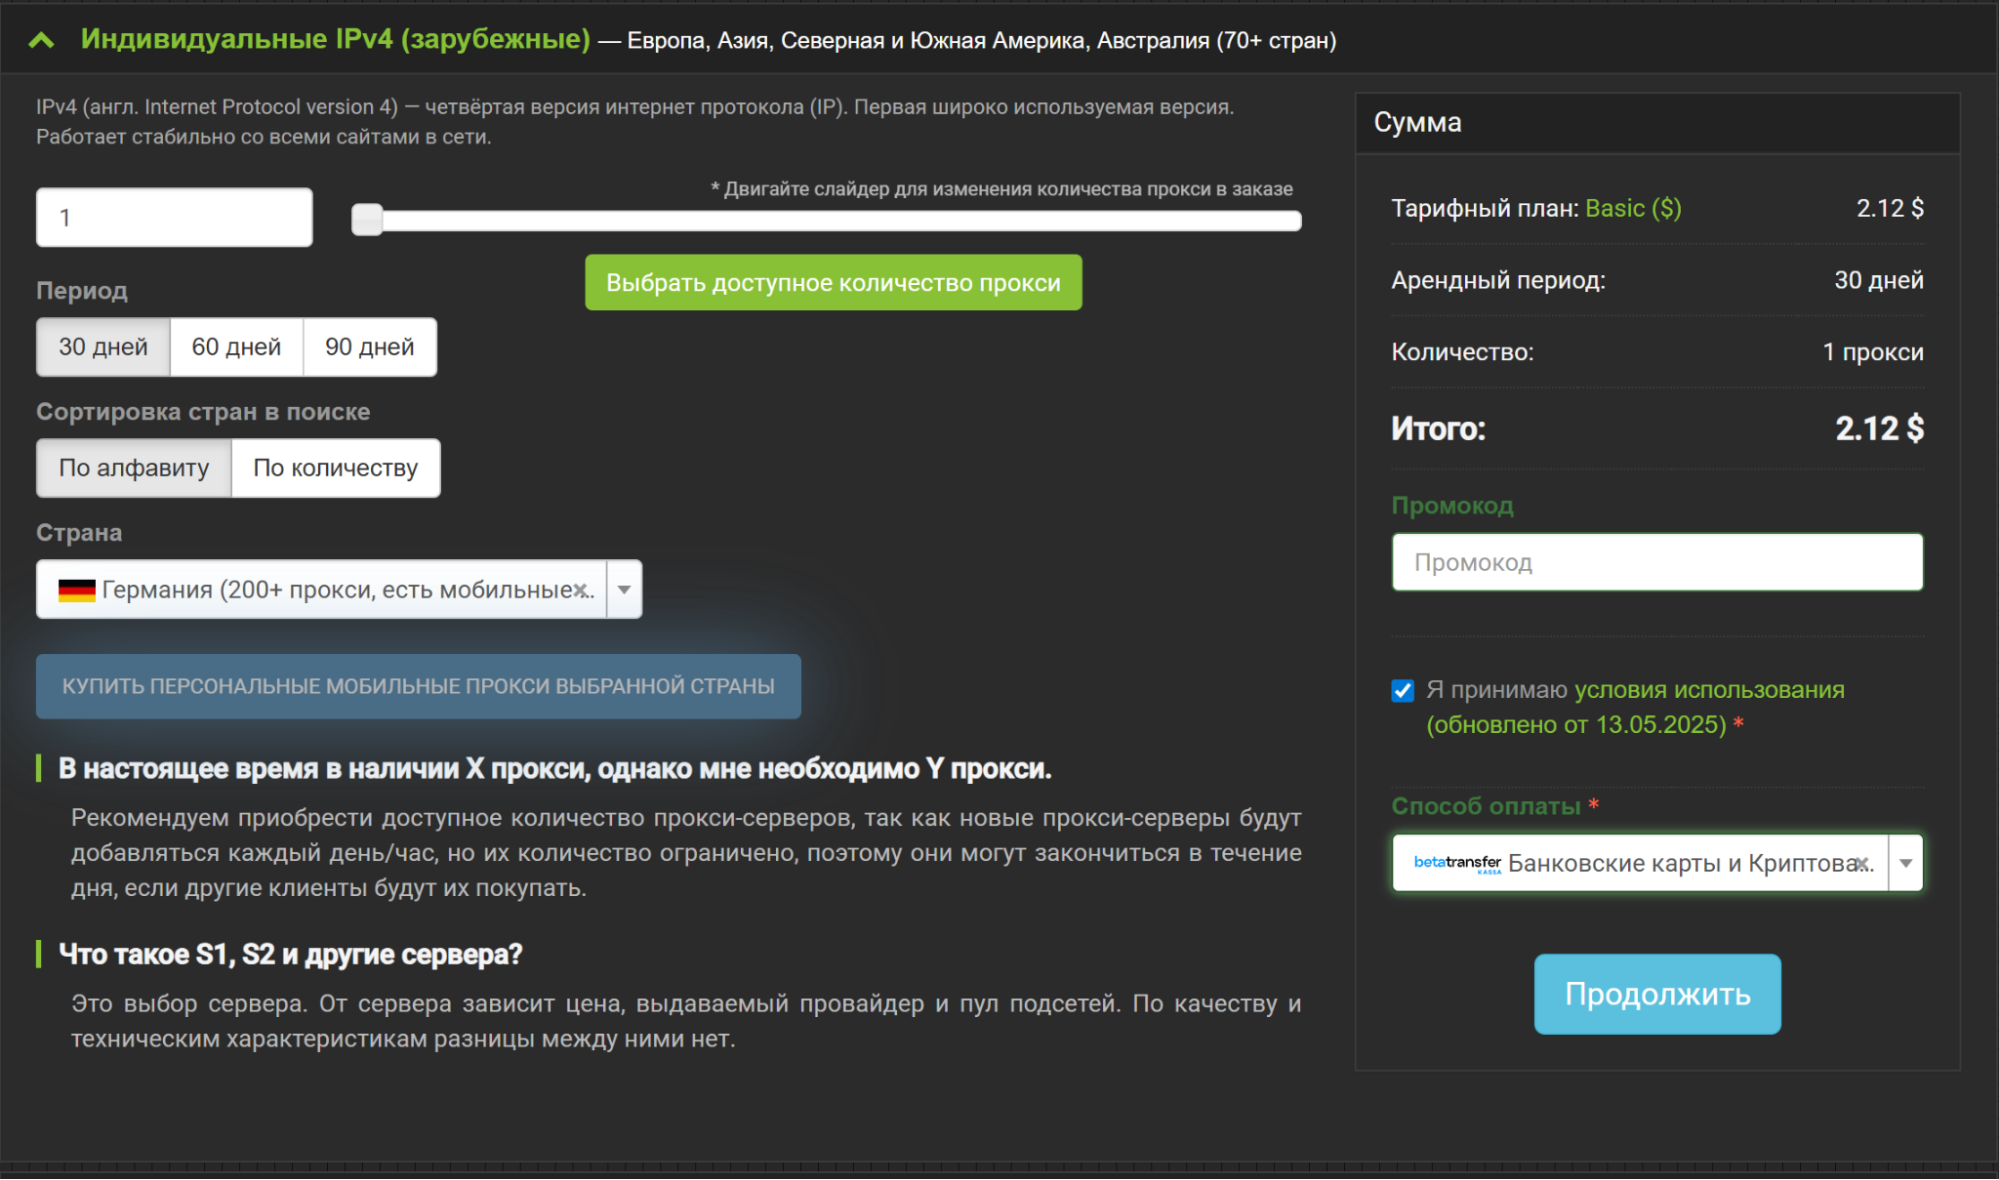Select the 90 дней period
Image resolution: width=1999 pixels, height=1180 pixels.
point(369,347)
